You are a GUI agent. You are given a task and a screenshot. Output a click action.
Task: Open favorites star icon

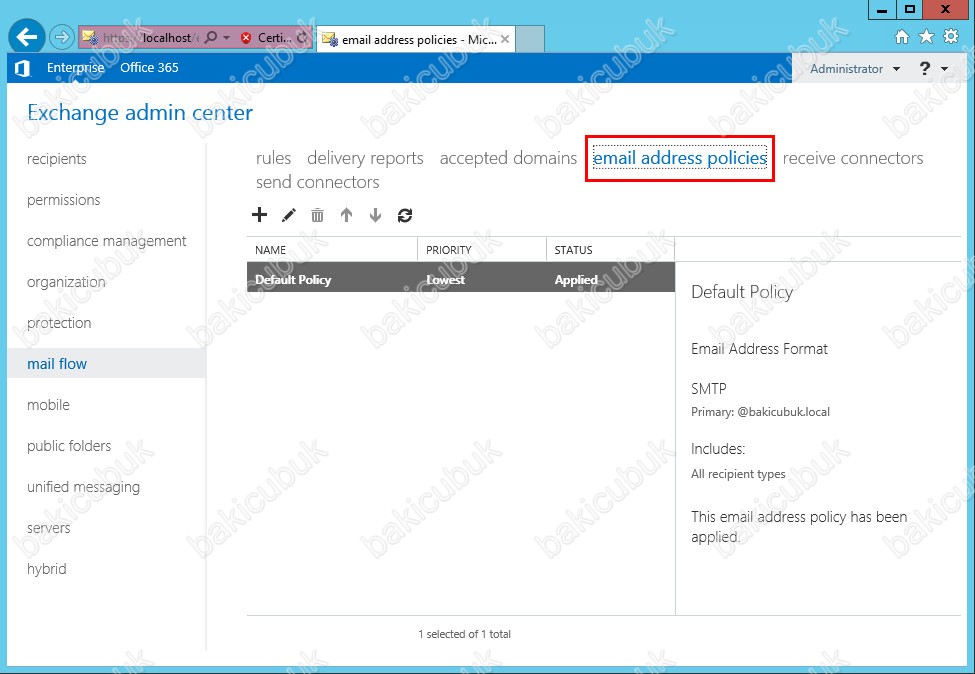tap(926, 37)
